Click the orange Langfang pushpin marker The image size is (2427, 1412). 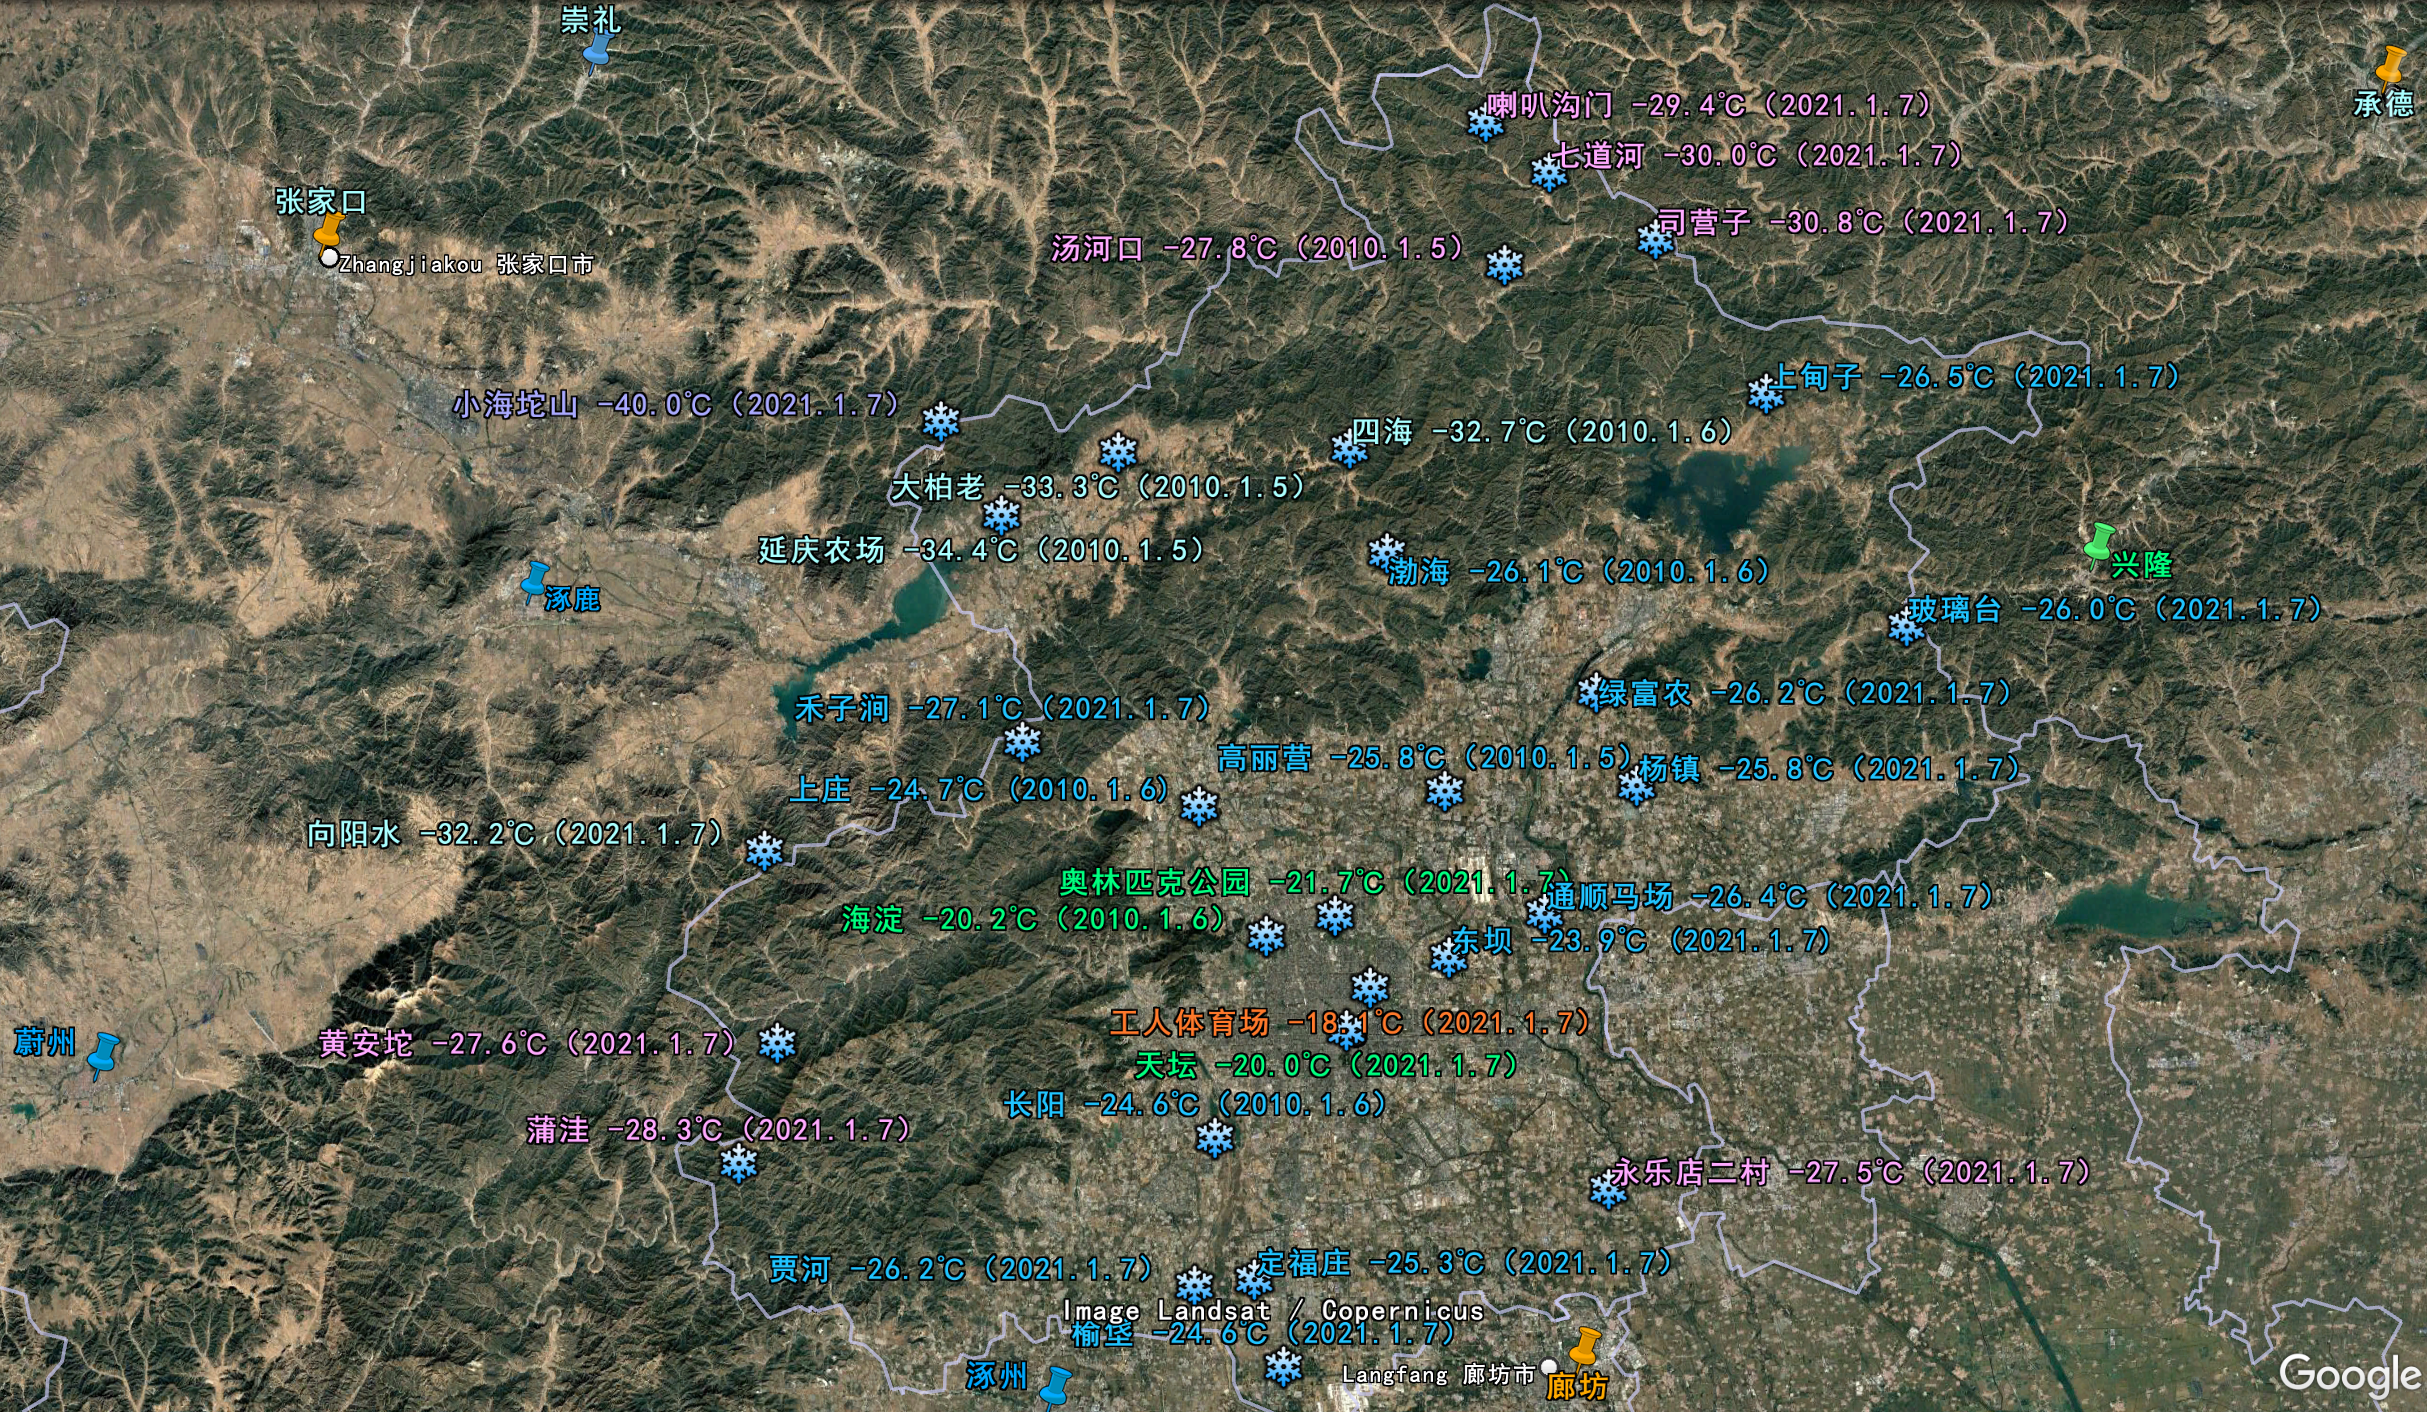tap(1585, 1346)
